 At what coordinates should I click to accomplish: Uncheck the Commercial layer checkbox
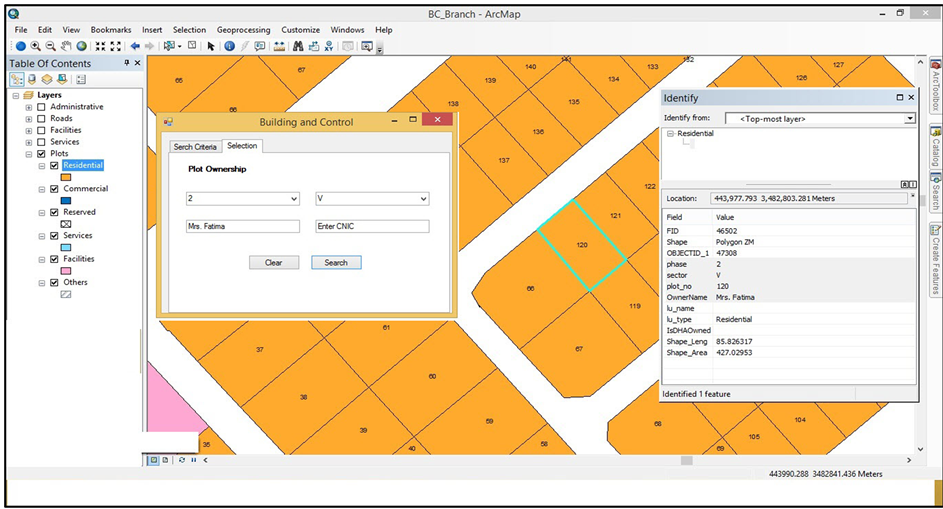[x=54, y=189]
